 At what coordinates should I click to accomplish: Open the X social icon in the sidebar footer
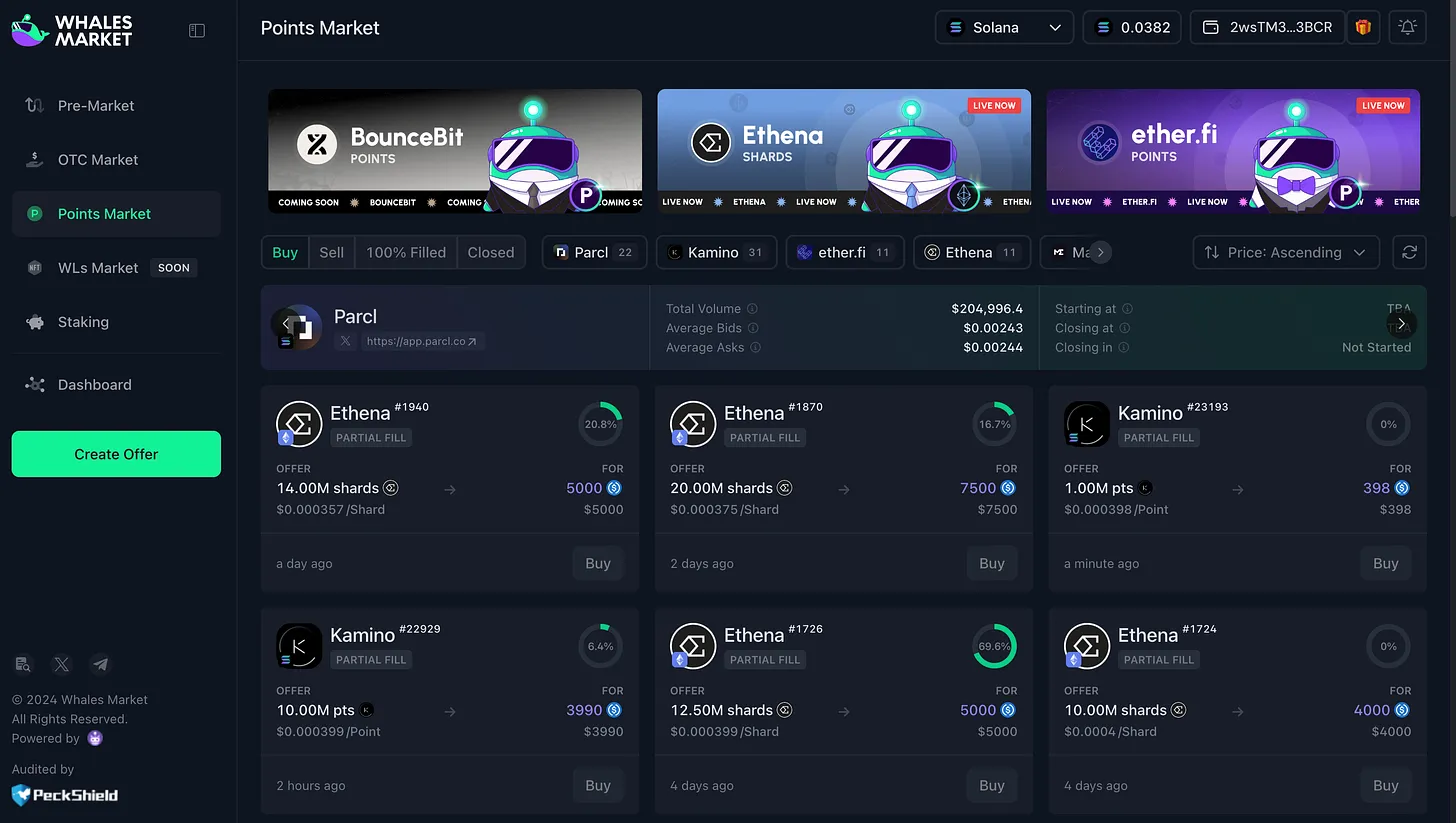click(62, 664)
